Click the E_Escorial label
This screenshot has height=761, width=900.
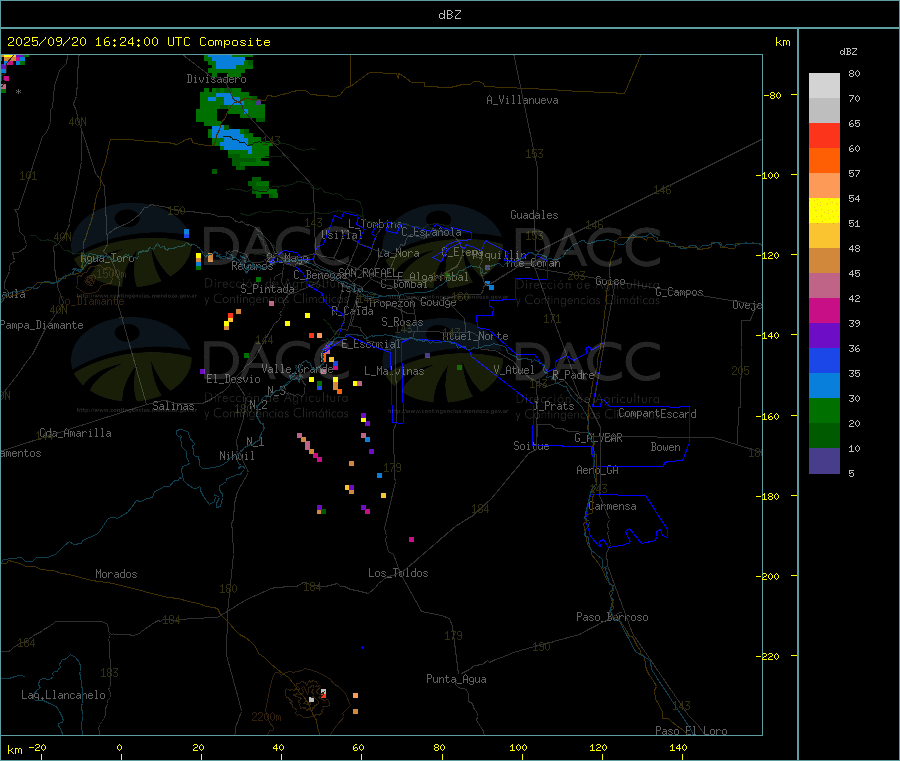click(x=370, y=344)
